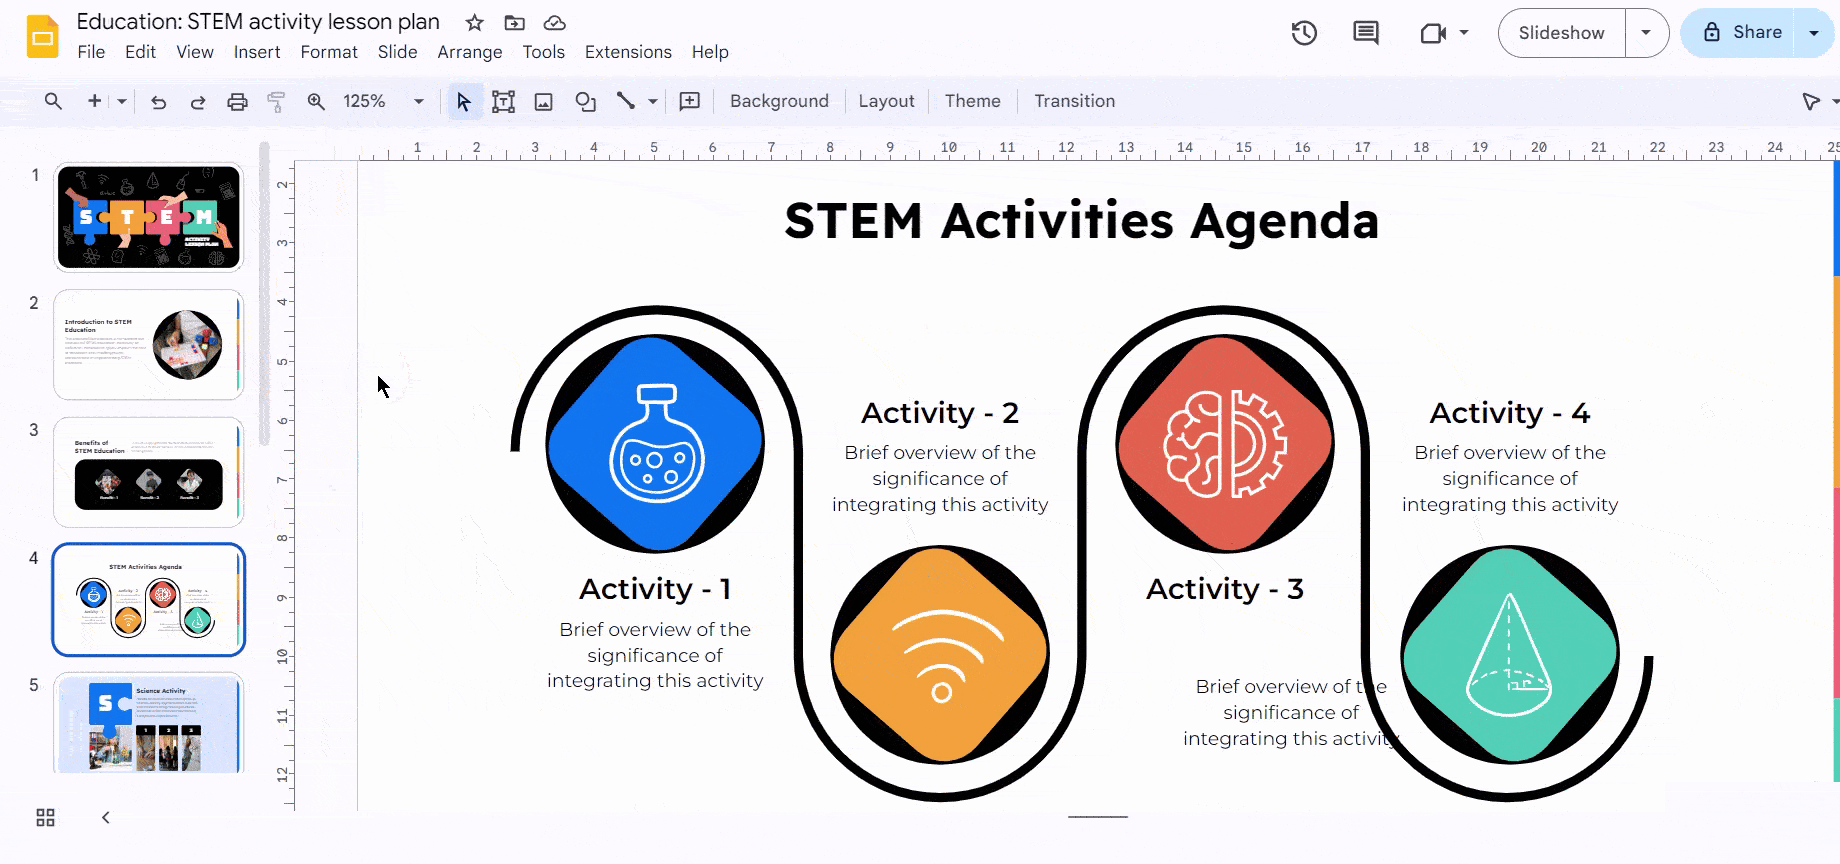This screenshot has height=864, width=1840.
Task: Open the comments panel icon
Action: [x=1365, y=33]
